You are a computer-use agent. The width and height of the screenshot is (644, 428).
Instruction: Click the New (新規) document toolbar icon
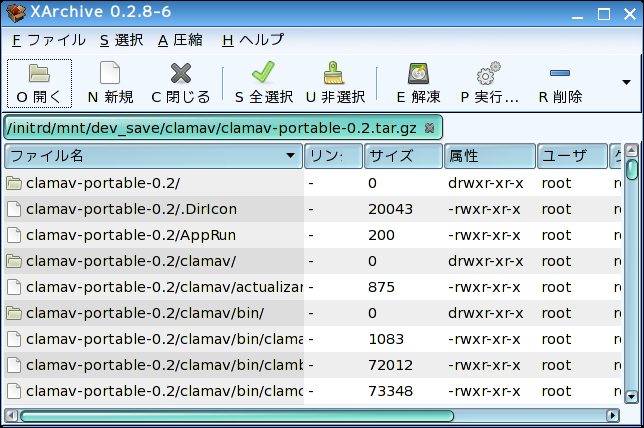(110, 73)
